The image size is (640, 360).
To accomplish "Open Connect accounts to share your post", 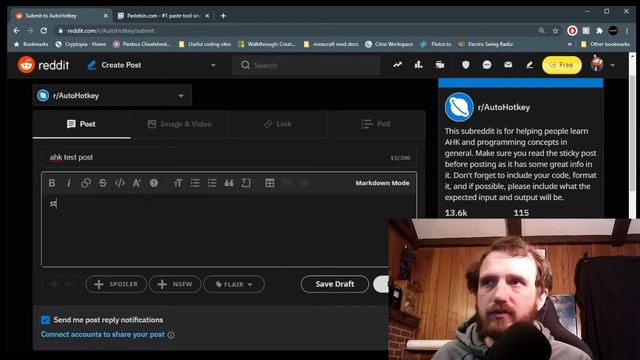I will pos(103,334).
